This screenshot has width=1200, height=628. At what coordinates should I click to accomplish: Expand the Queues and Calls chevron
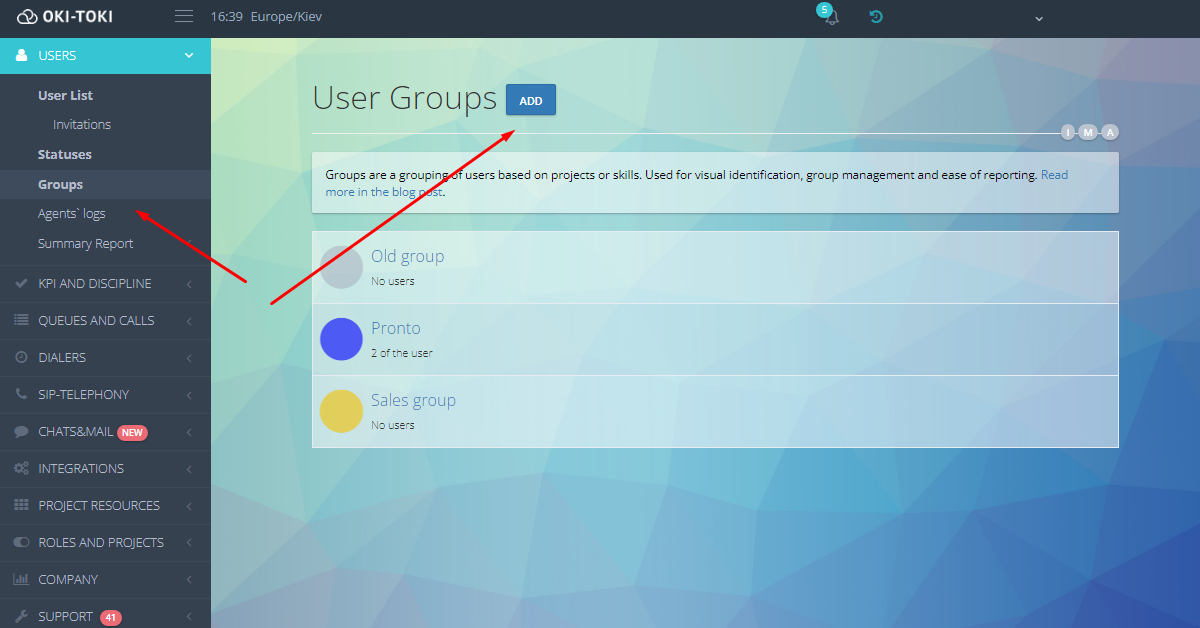pyautogui.click(x=189, y=321)
